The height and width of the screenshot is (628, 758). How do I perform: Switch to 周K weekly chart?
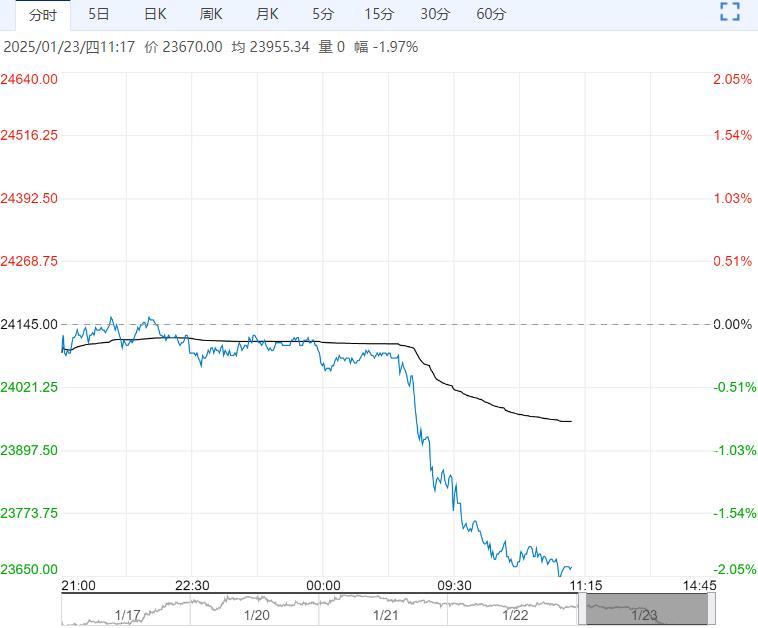coord(211,14)
